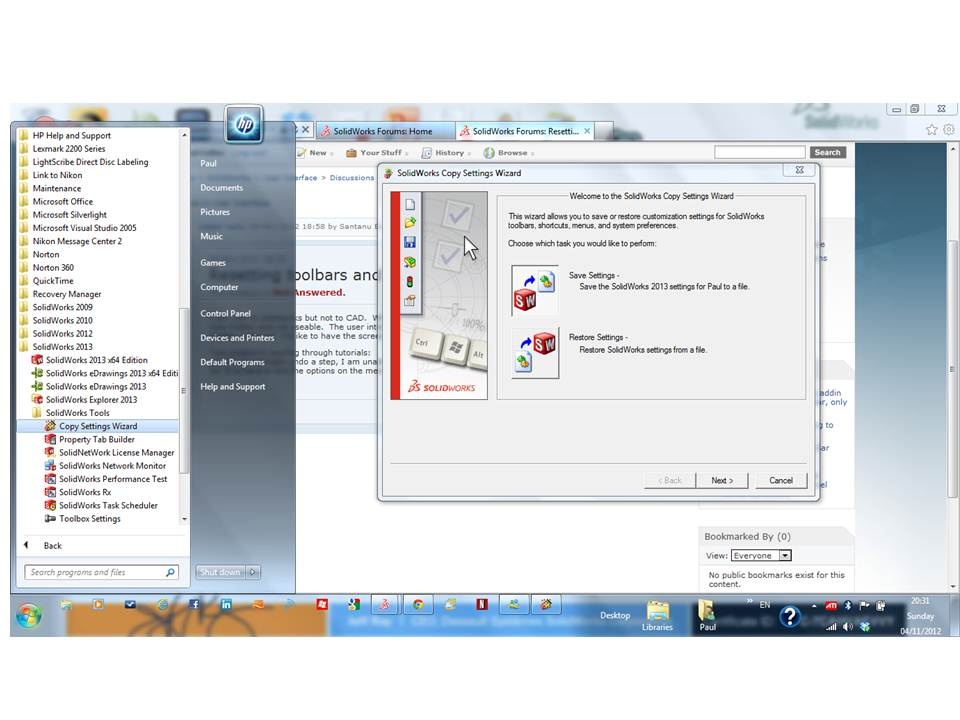960x720 pixels.
Task: Choose the Save Settings icon in the wizard
Action: click(x=535, y=290)
